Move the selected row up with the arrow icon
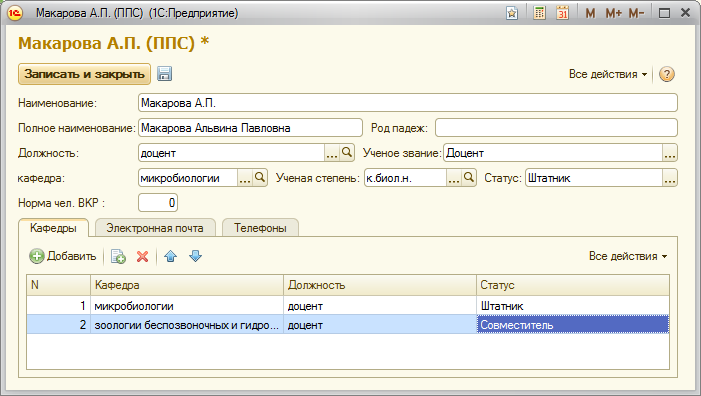Image resolution: width=701 pixels, height=396 pixels. pyautogui.click(x=170, y=256)
